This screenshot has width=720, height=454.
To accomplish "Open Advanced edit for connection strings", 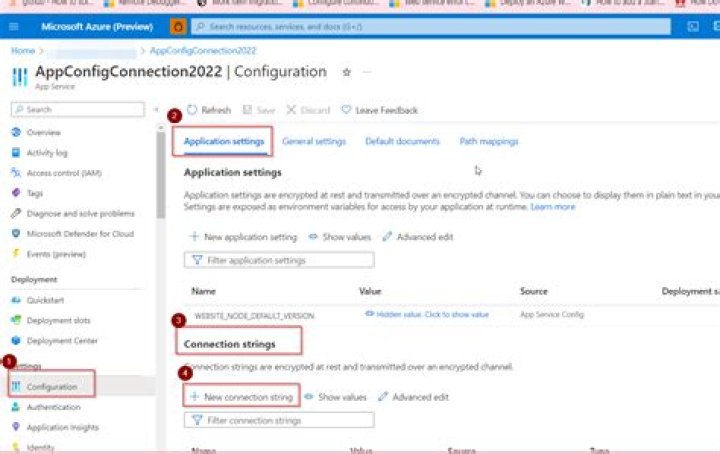I will [414, 397].
